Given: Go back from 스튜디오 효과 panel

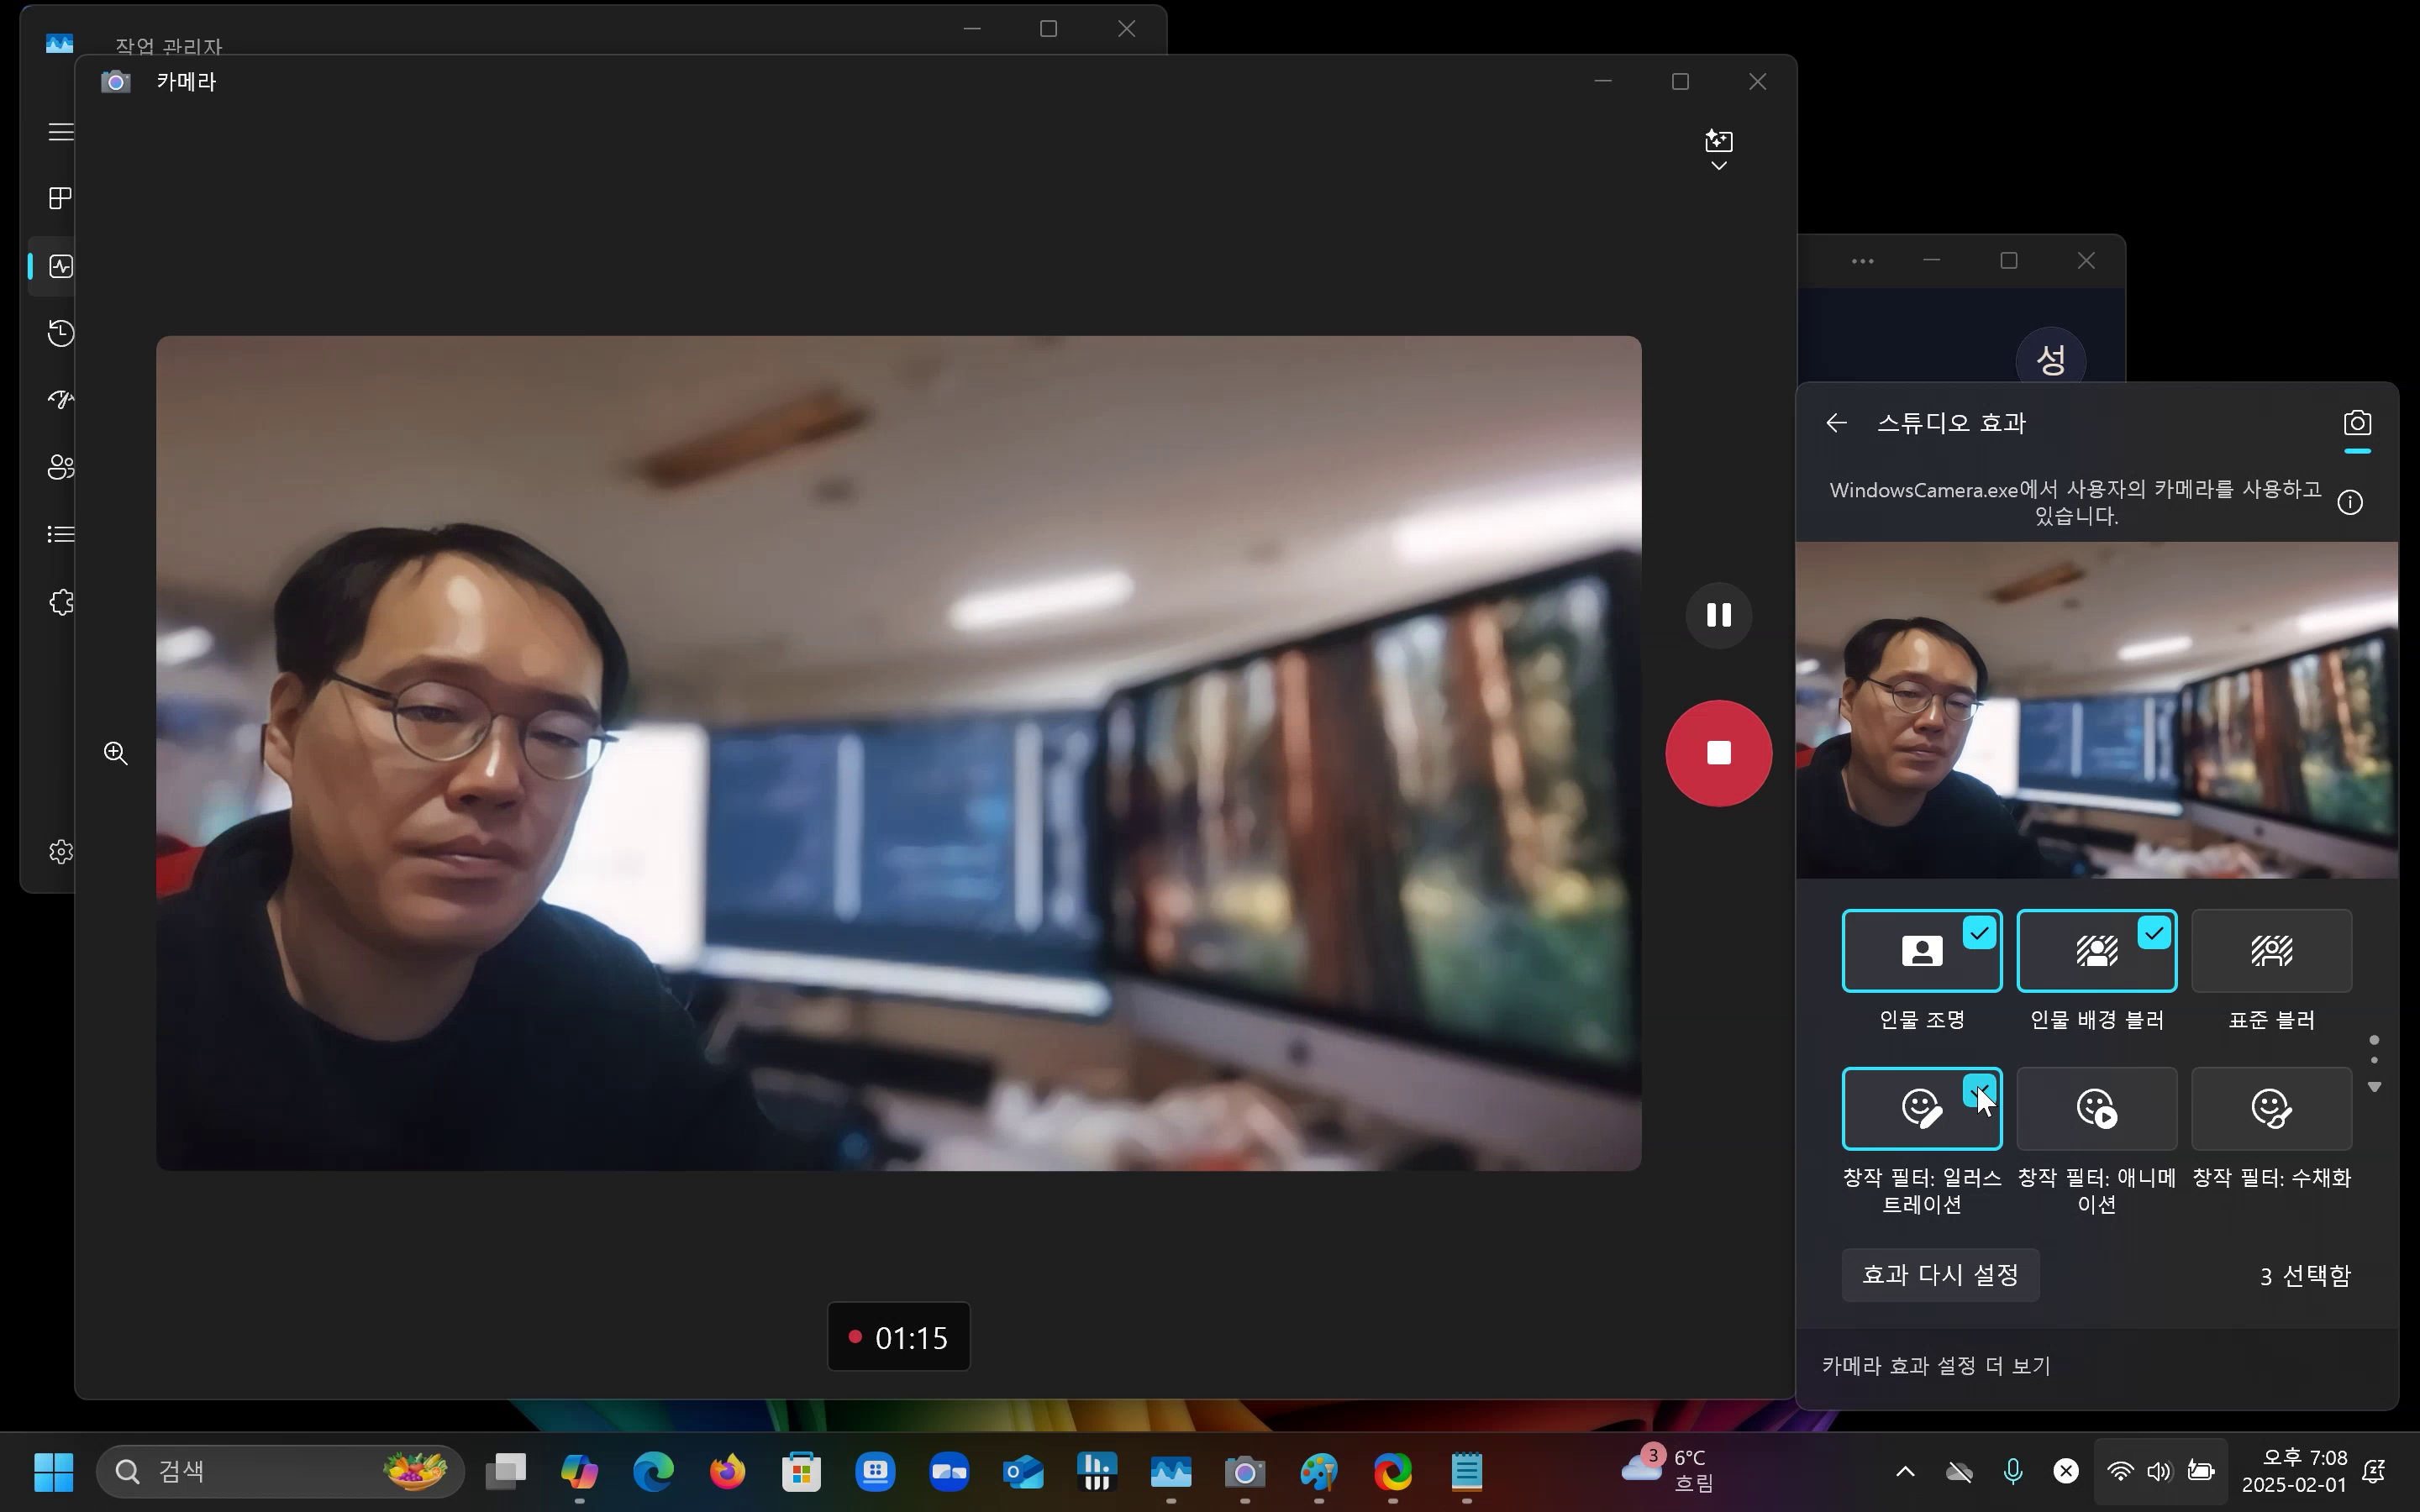Looking at the screenshot, I should click(1836, 423).
